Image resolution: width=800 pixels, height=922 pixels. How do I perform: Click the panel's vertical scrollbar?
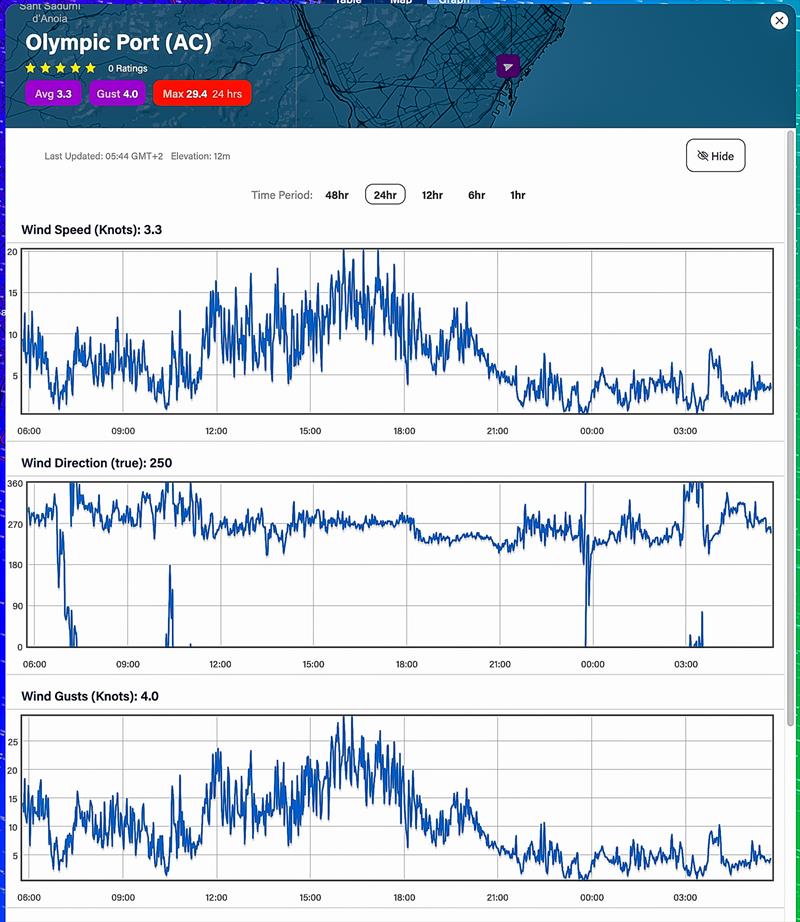(x=791, y=429)
